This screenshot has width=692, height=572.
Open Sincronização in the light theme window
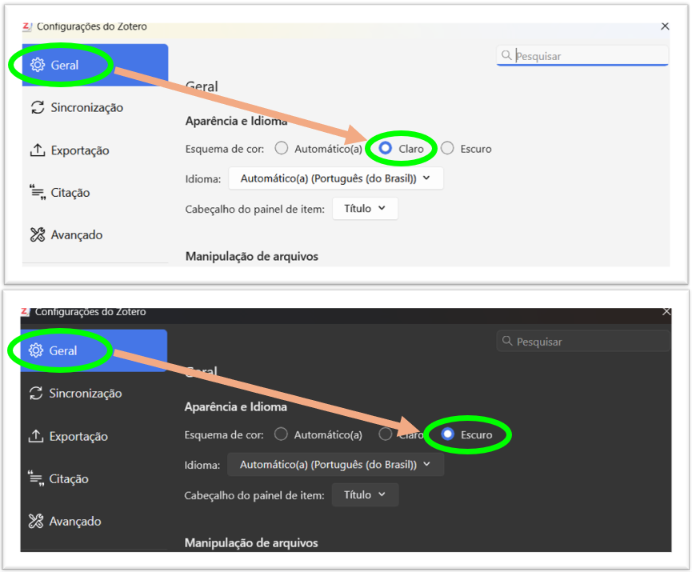point(77,107)
